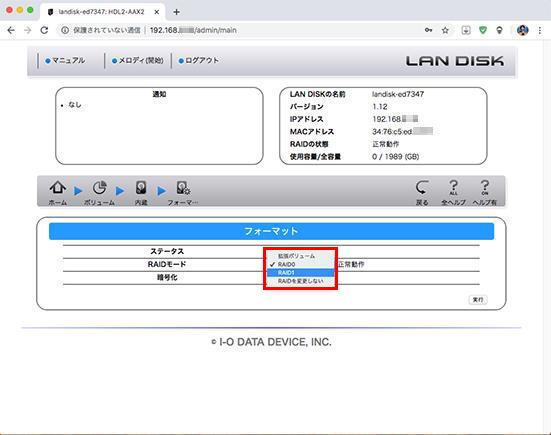Screen dimensions: 551x435
Task: Open the saved passwords key icon
Action: [x=428, y=30]
